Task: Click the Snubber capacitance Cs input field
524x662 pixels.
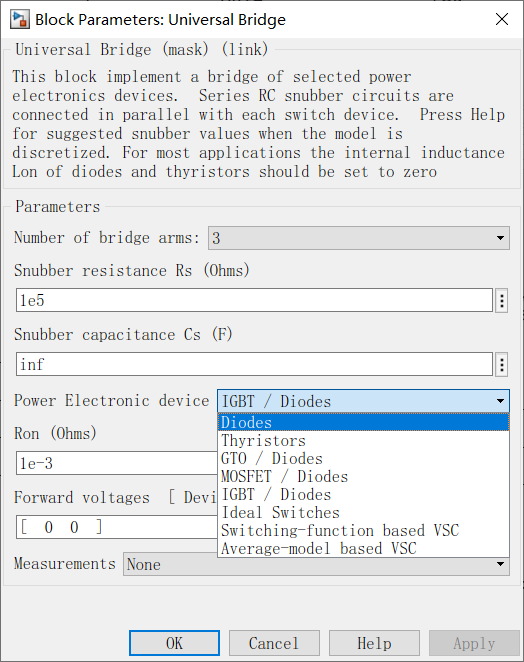Action: coord(254,364)
